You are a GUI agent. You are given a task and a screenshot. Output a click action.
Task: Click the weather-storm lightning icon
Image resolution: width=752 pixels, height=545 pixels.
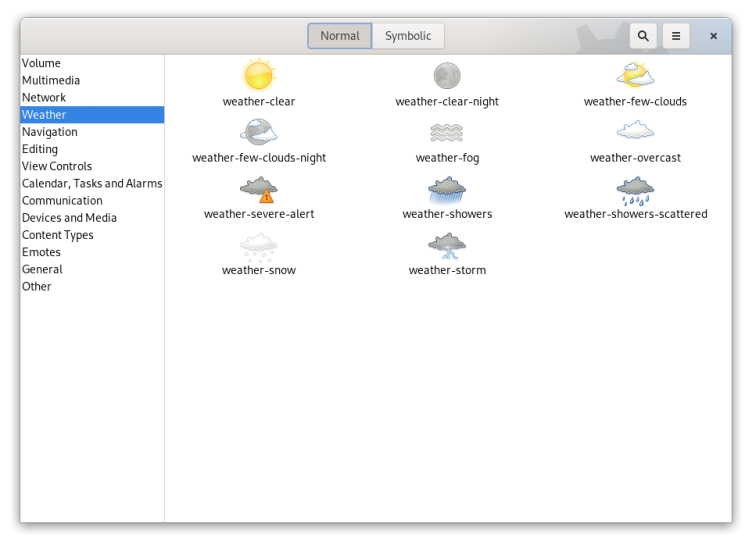[447, 245]
